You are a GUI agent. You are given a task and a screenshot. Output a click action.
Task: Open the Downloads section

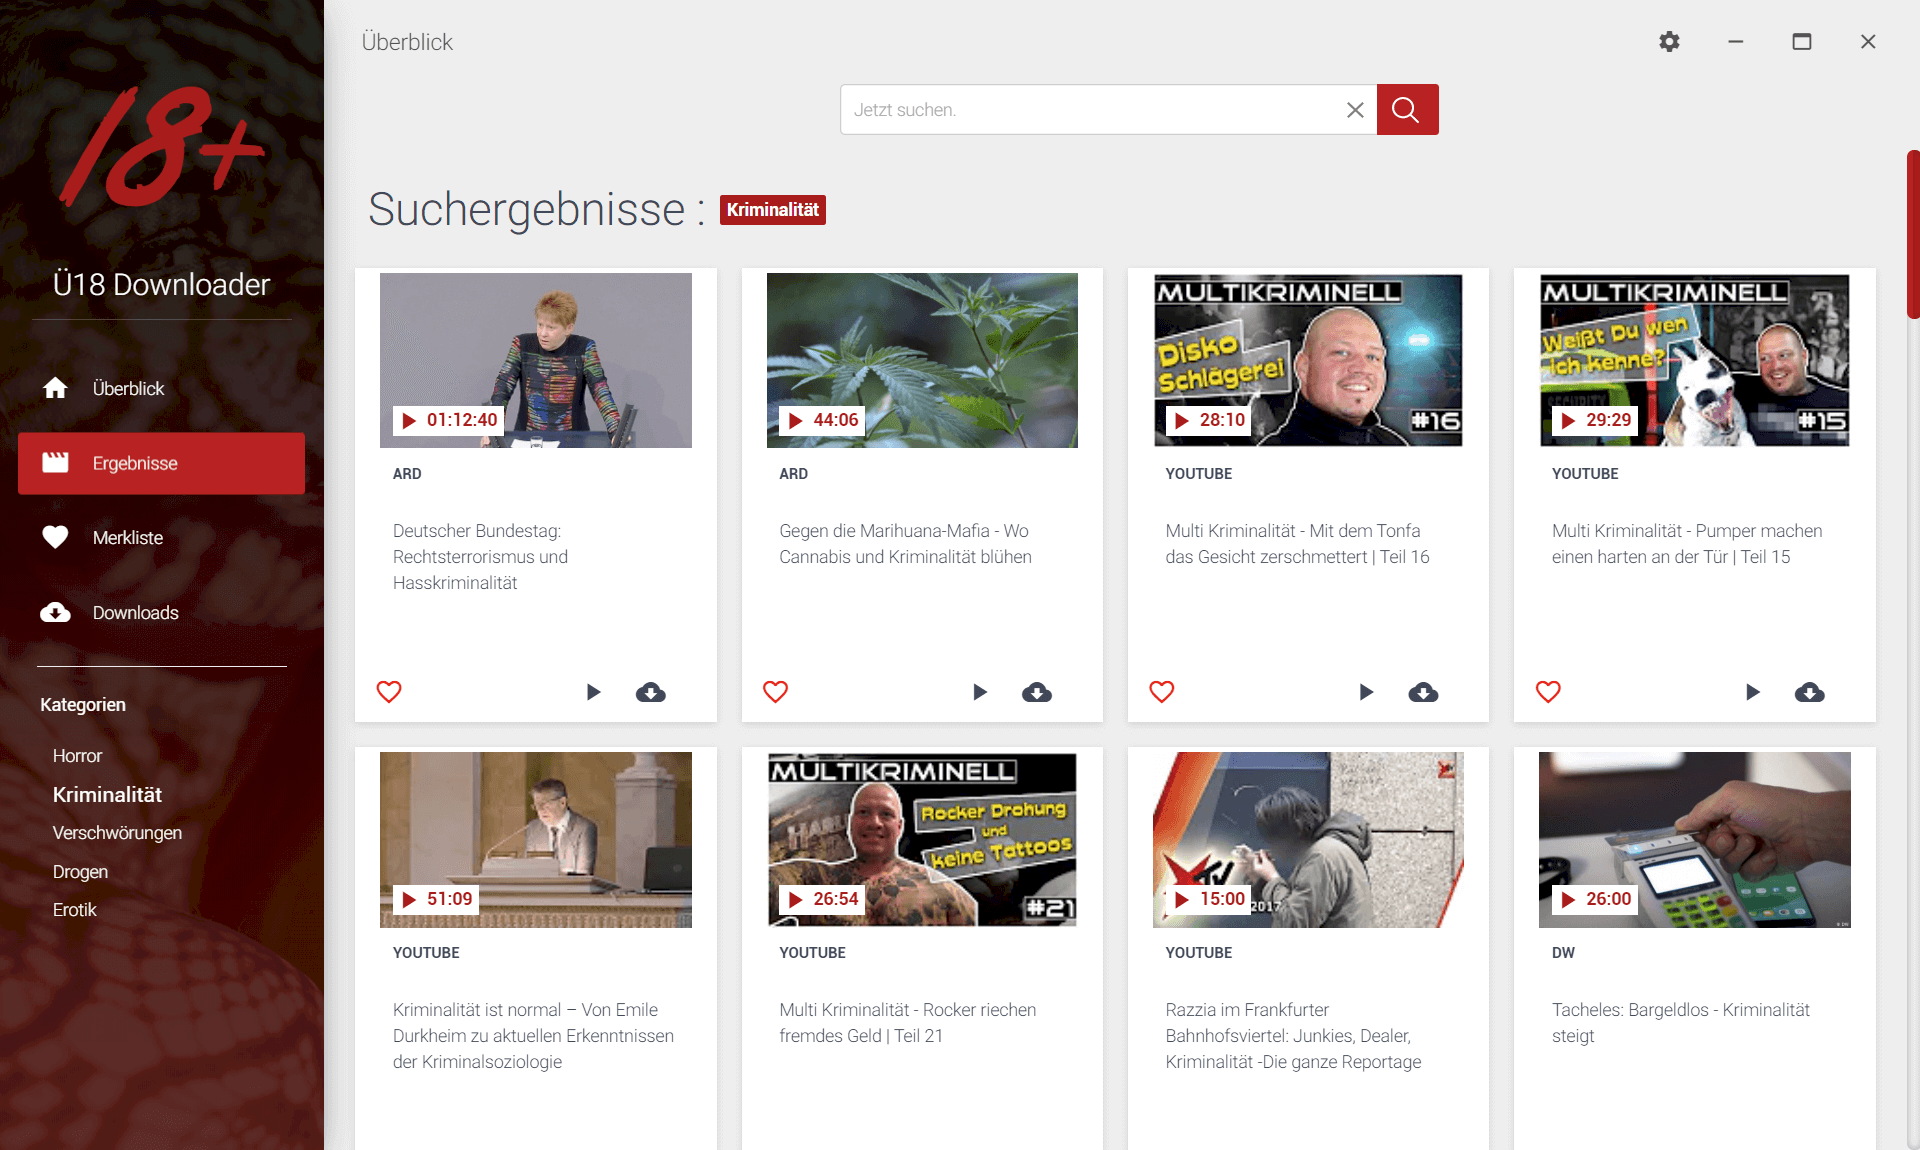point(135,613)
